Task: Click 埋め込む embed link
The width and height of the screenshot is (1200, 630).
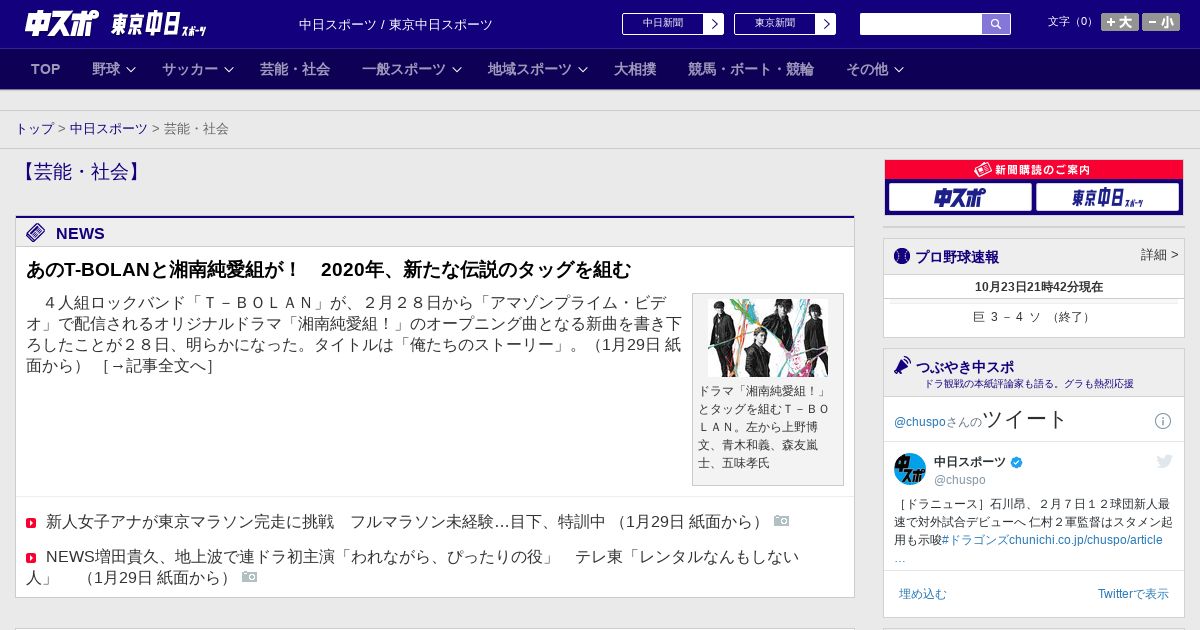Action: point(922,594)
